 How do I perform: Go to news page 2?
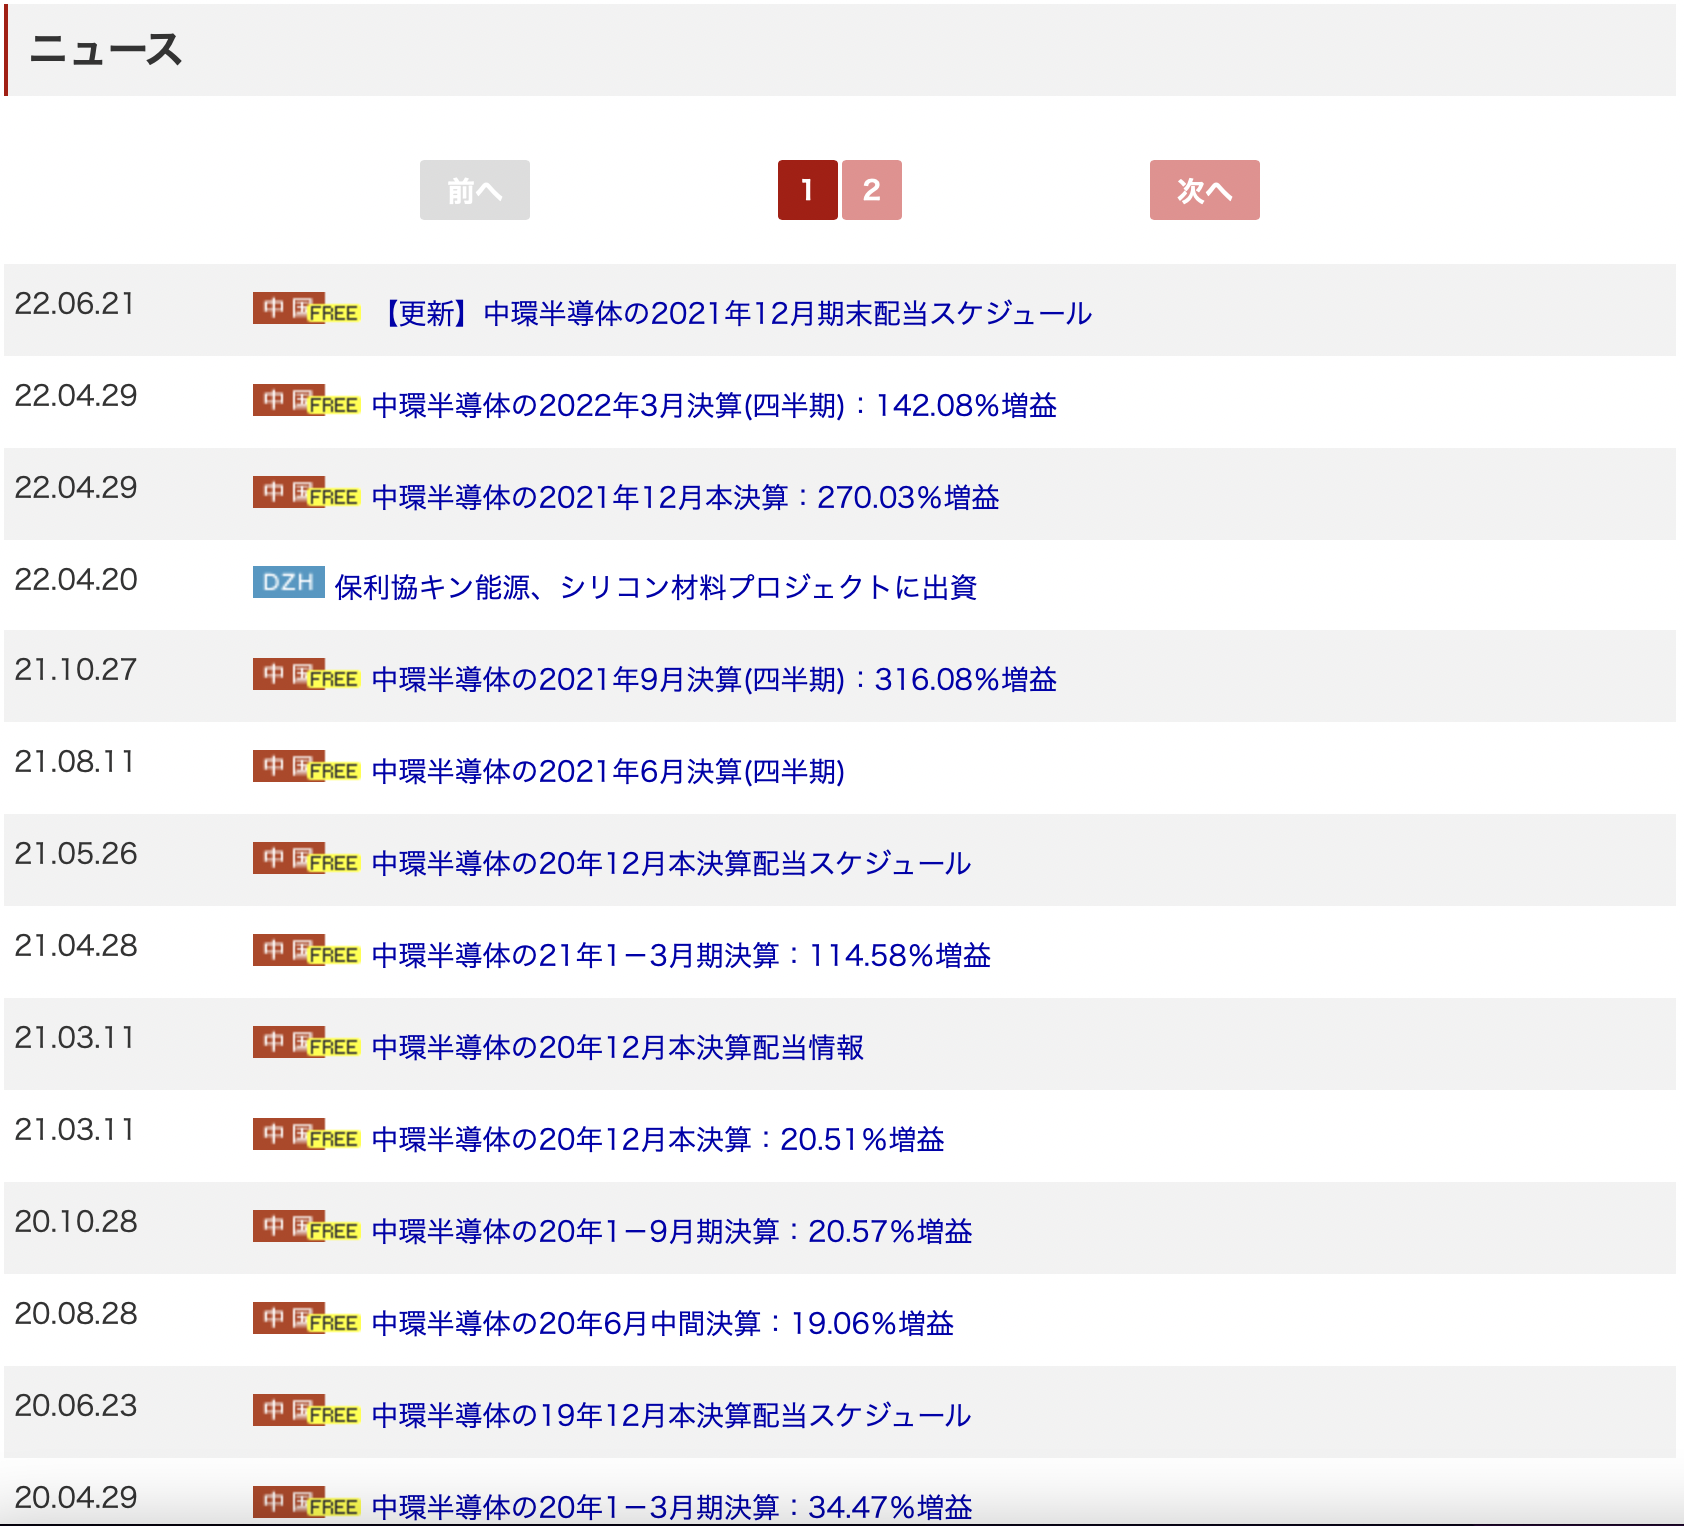tap(871, 190)
